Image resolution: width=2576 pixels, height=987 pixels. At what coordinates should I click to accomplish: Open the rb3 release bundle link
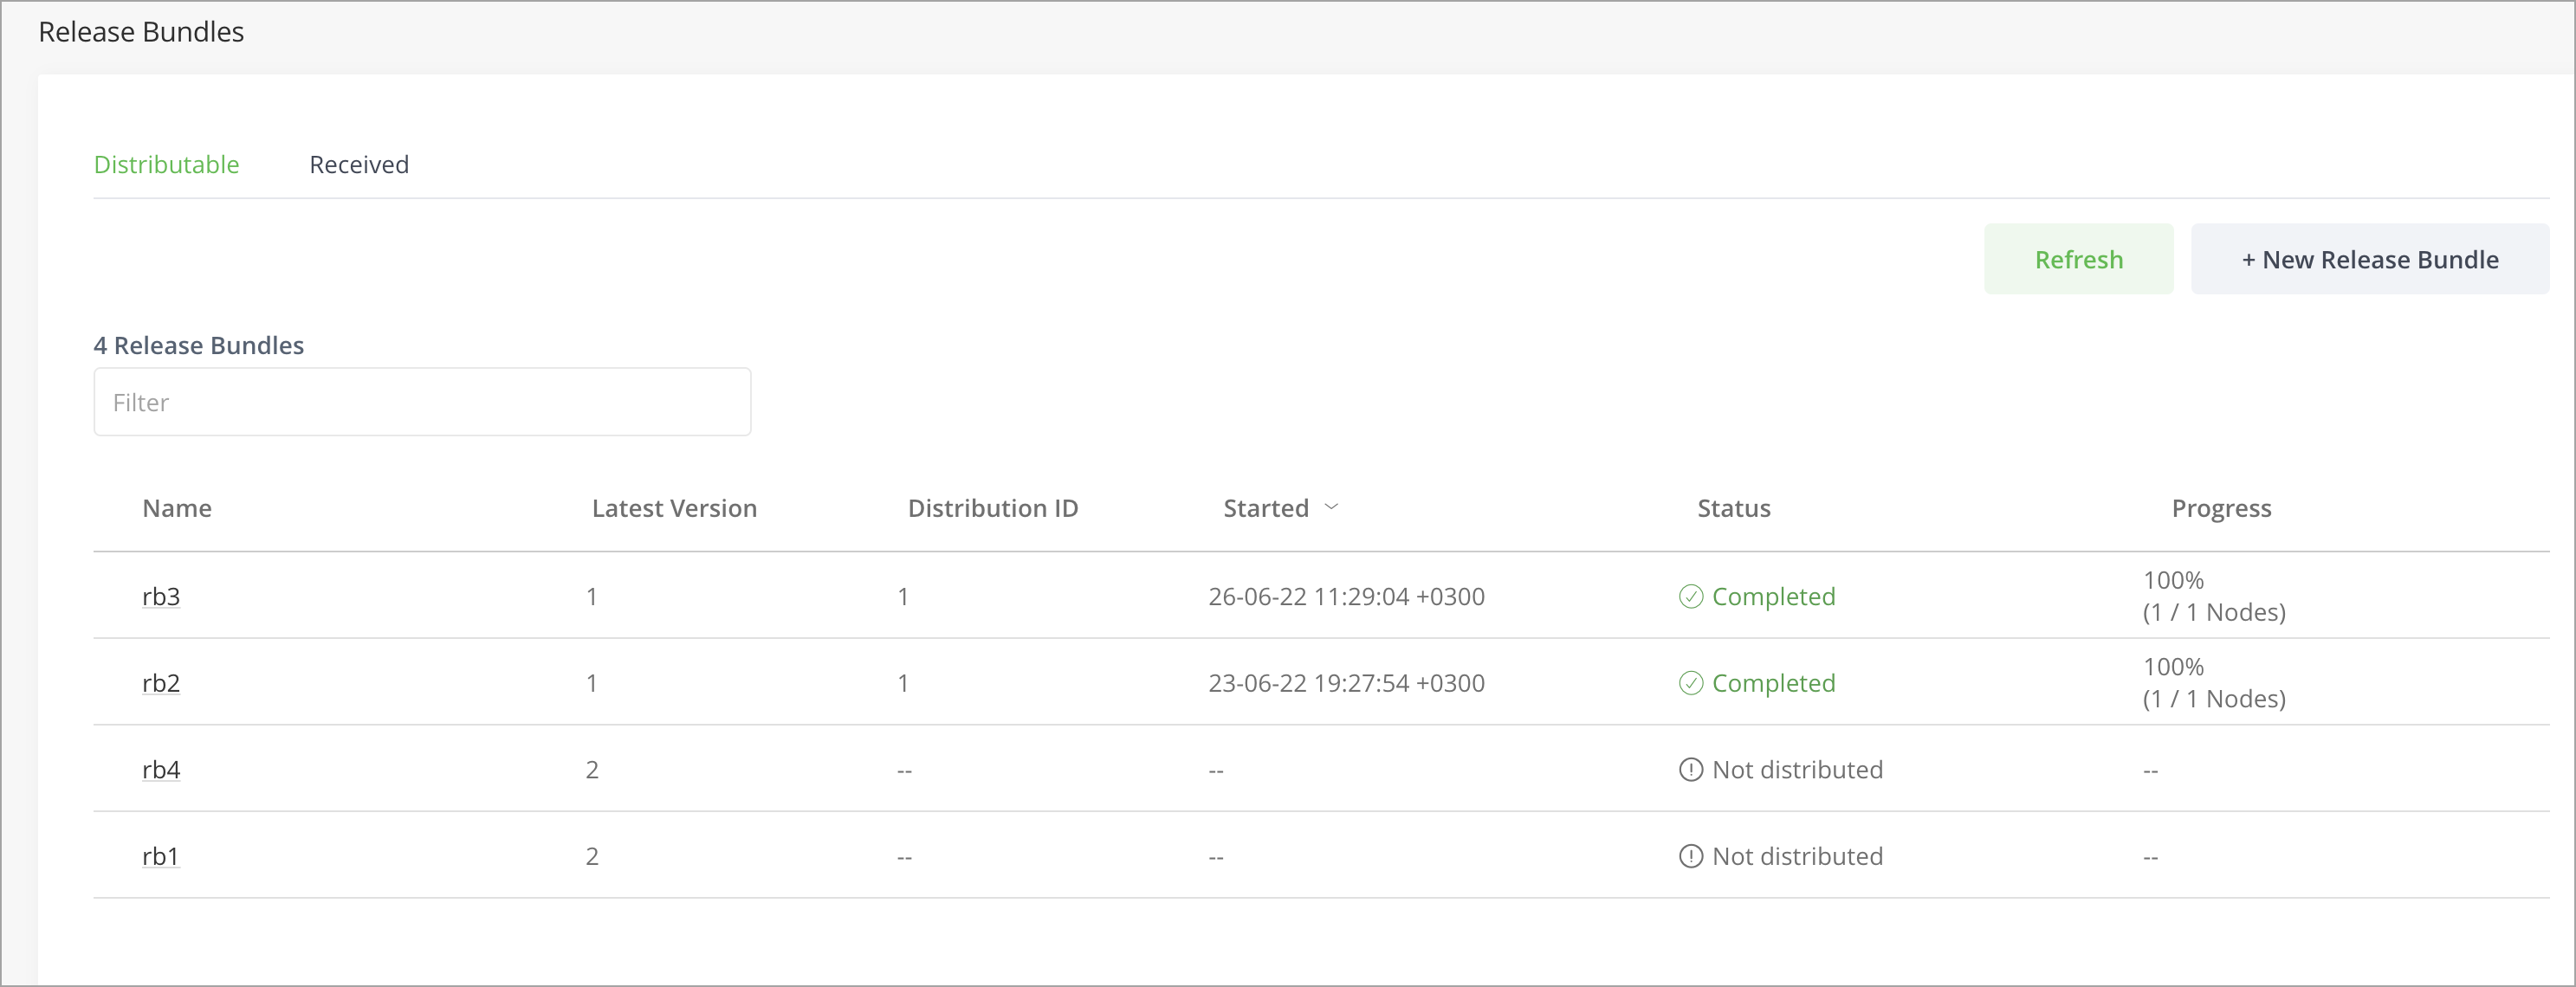pyautogui.click(x=161, y=597)
